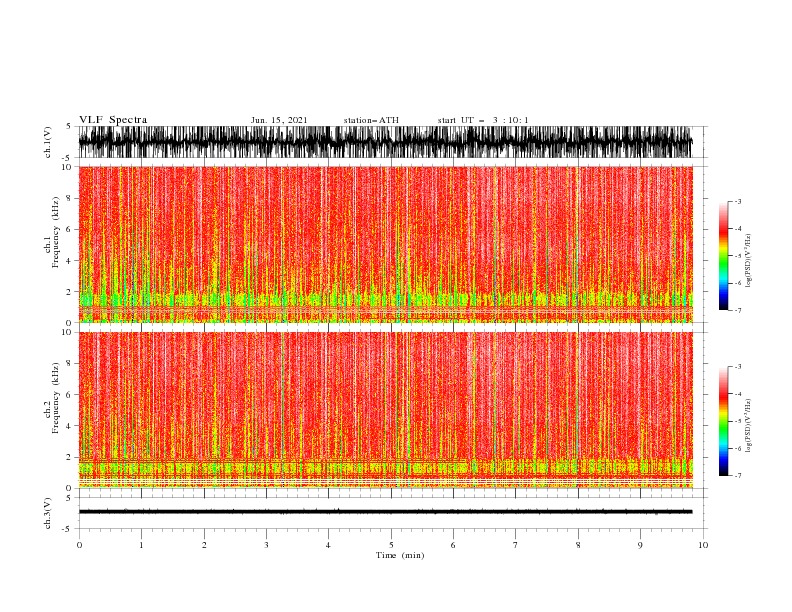792x612 pixels.
Task: Select the date "Jun. 15, 2021"
Action: (x=279, y=120)
